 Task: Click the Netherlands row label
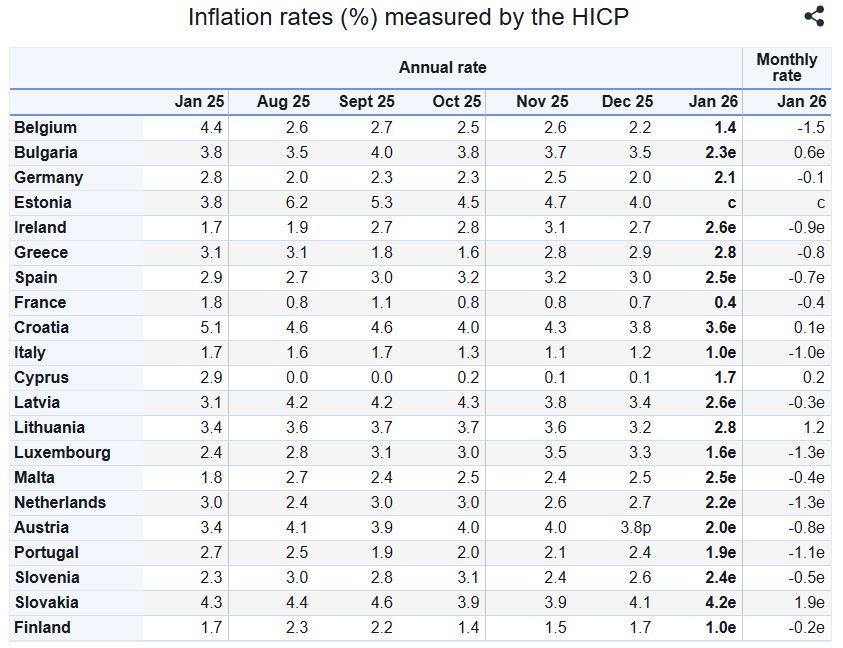pos(60,503)
